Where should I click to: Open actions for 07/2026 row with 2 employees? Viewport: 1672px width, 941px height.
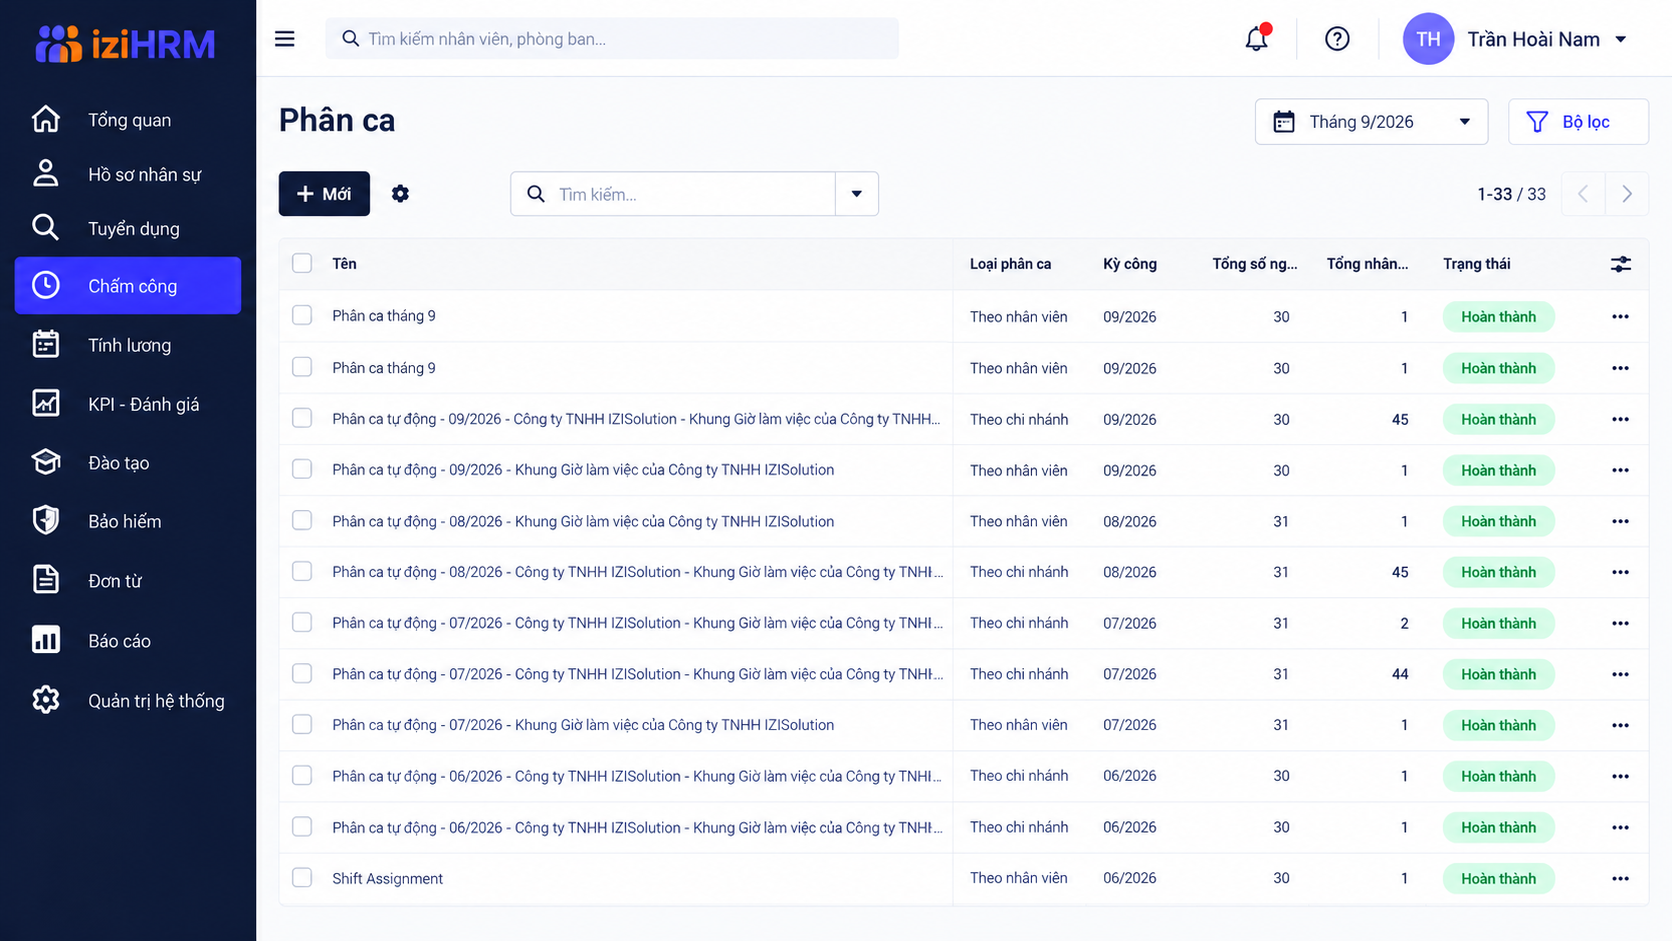pos(1620,623)
